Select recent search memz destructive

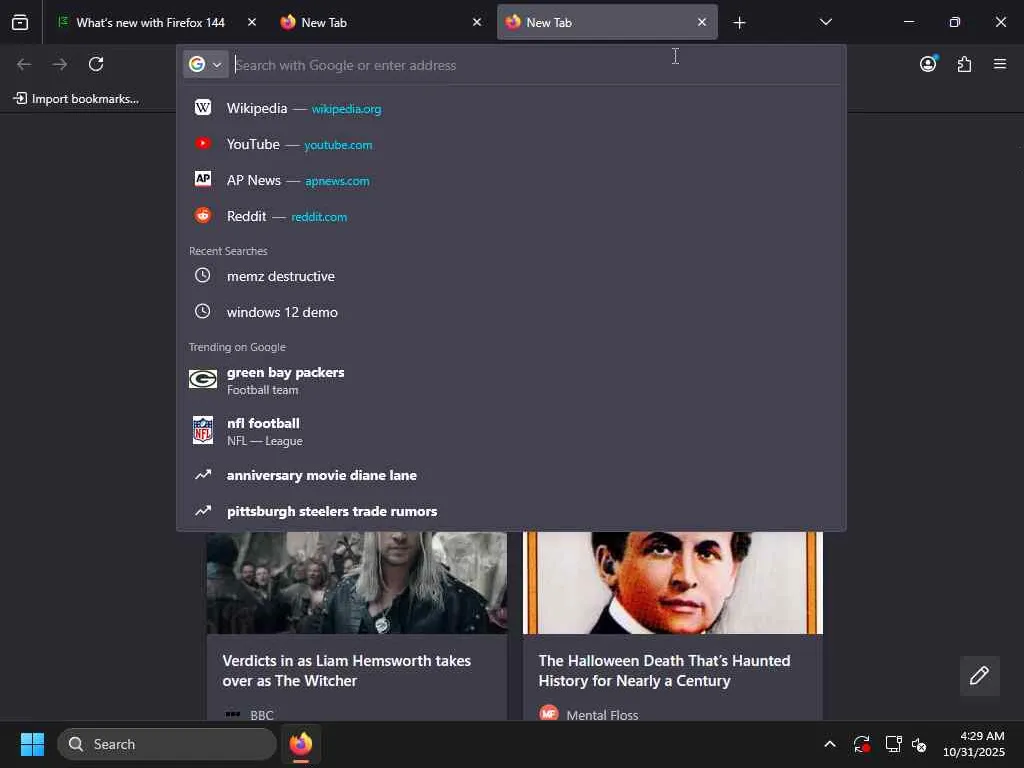tap(511, 276)
